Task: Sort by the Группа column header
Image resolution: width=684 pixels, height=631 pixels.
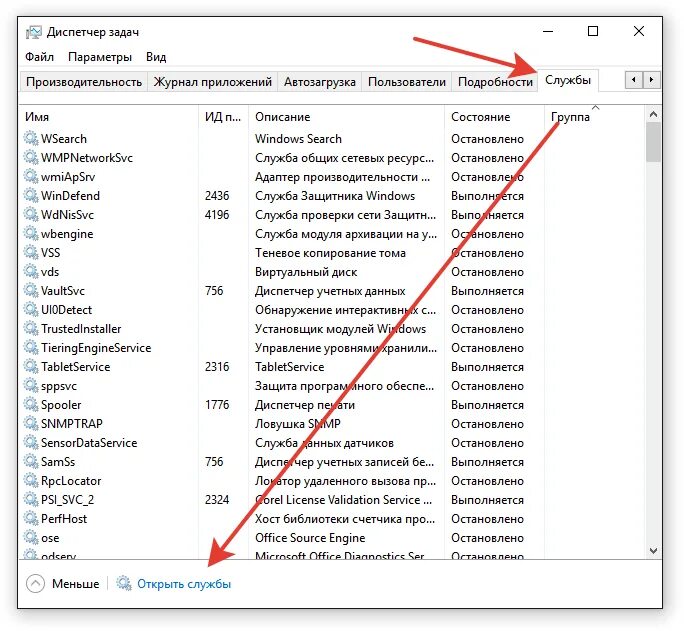Action: 595,116
